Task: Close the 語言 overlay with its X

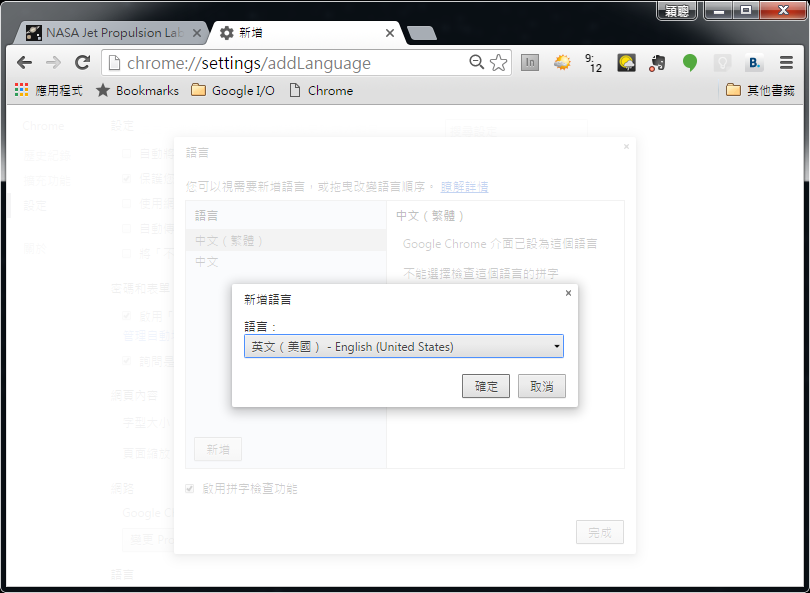Action: click(x=626, y=147)
